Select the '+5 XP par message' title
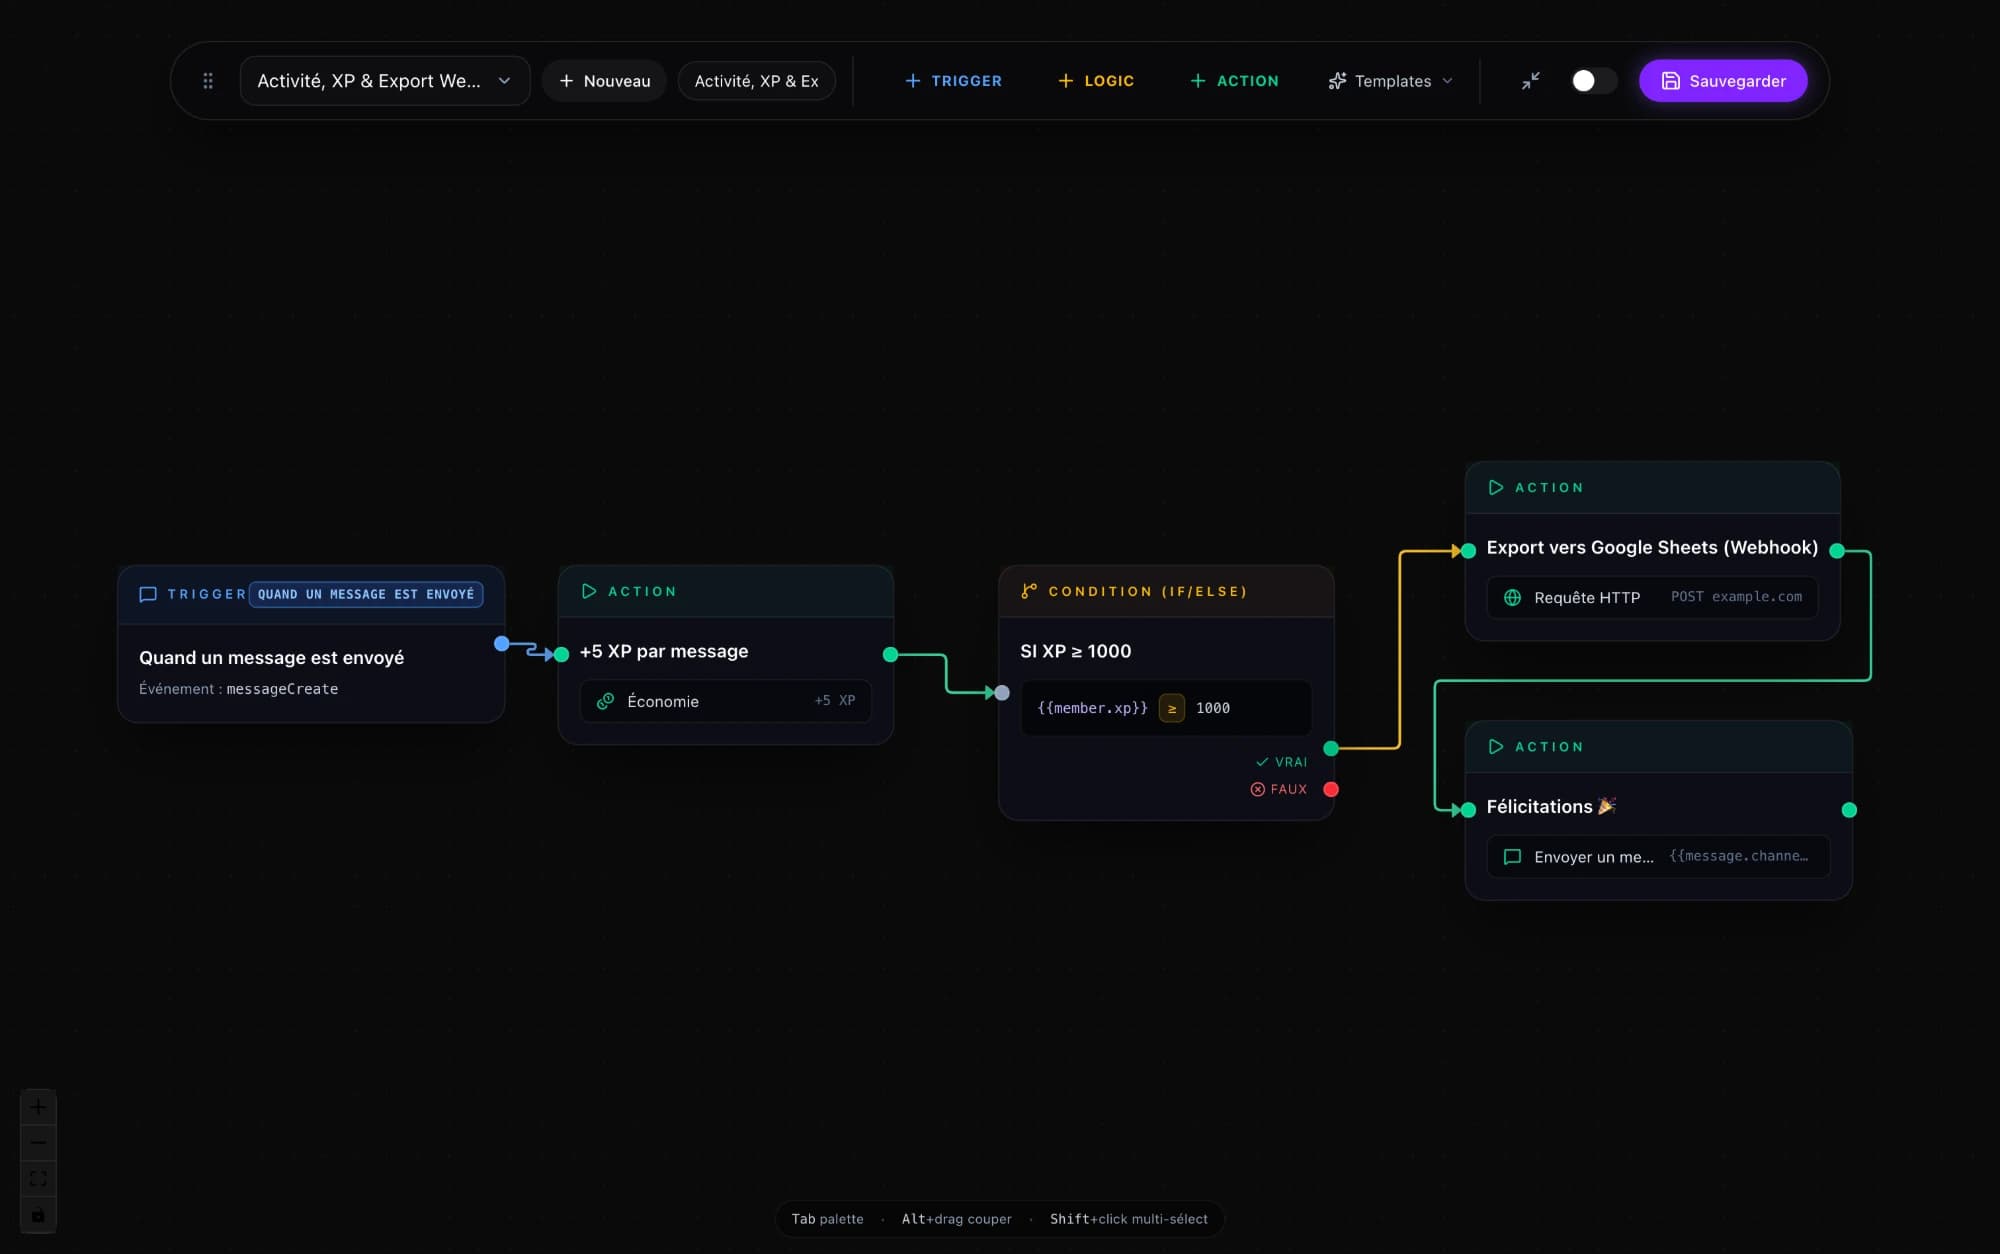The height and width of the screenshot is (1254, 2000). coord(664,651)
